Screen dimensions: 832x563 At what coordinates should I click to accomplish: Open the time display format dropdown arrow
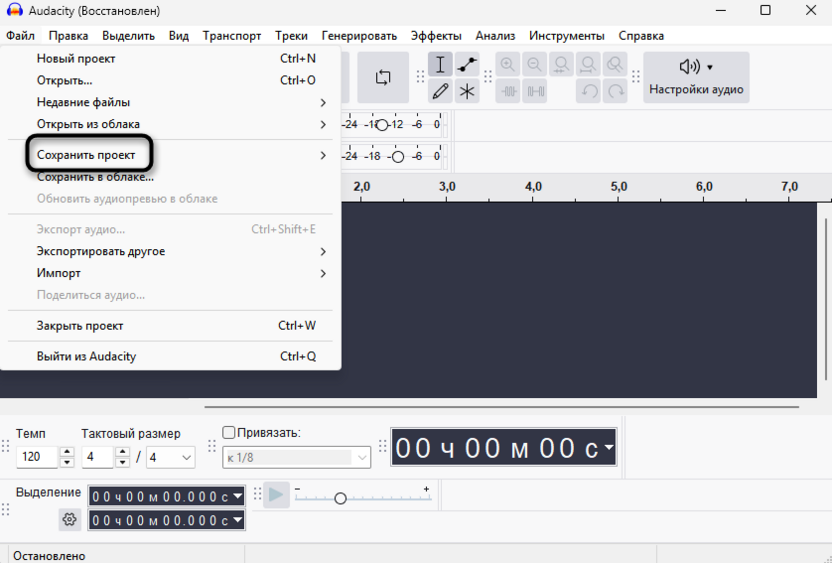tap(609, 447)
